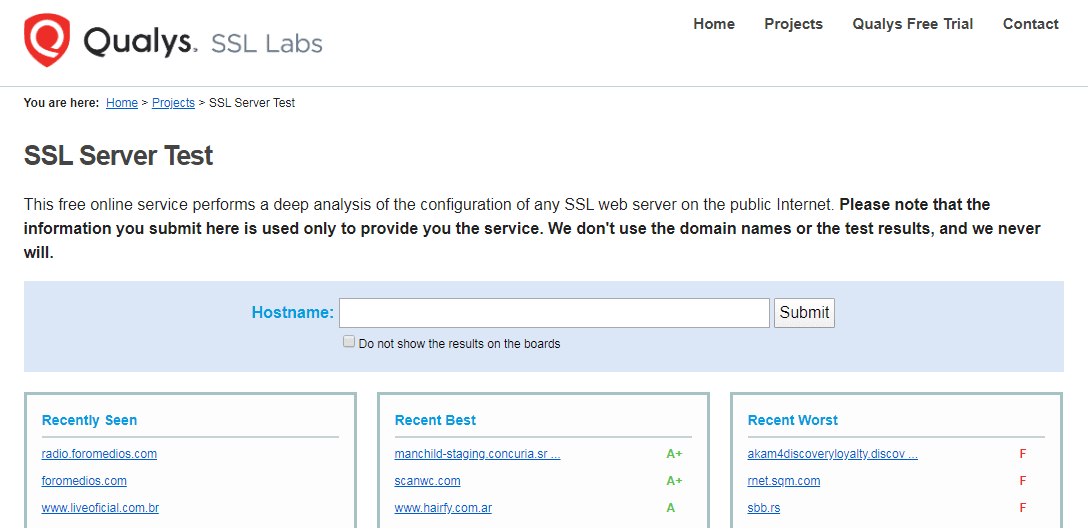Image resolution: width=1088 pixels, height=528 pixels.
Task: Open the Projects navigation menu item
Action: [x=793, y=24]
